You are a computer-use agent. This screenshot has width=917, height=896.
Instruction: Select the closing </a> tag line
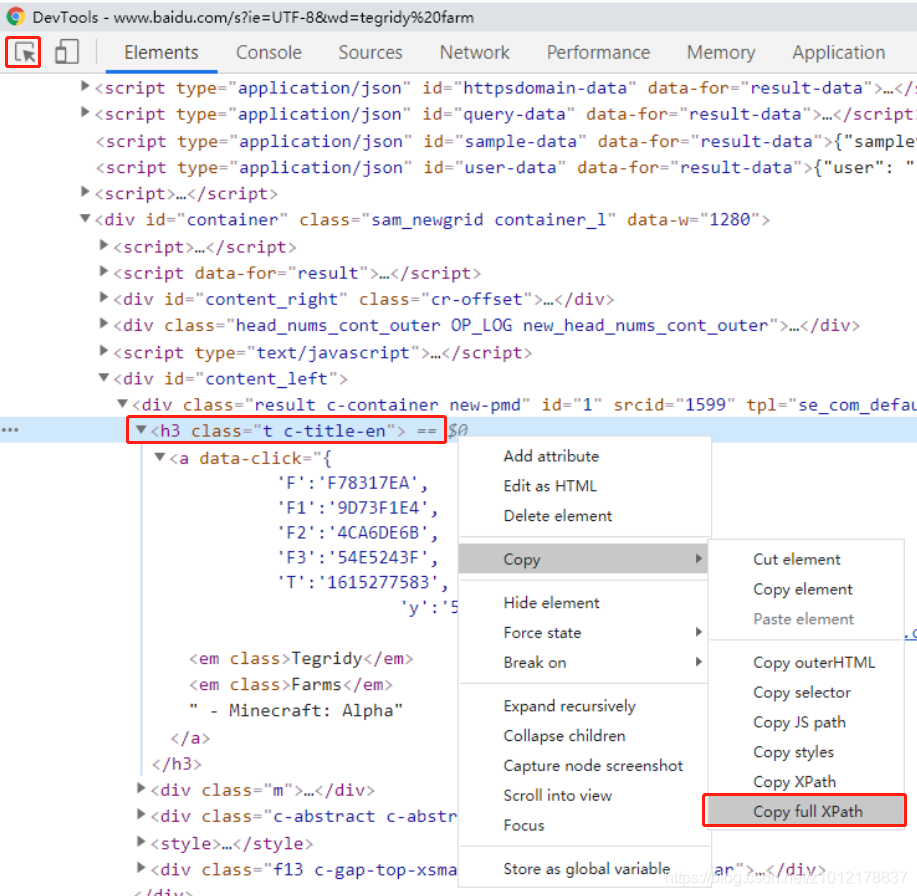(x=190, y=738)
